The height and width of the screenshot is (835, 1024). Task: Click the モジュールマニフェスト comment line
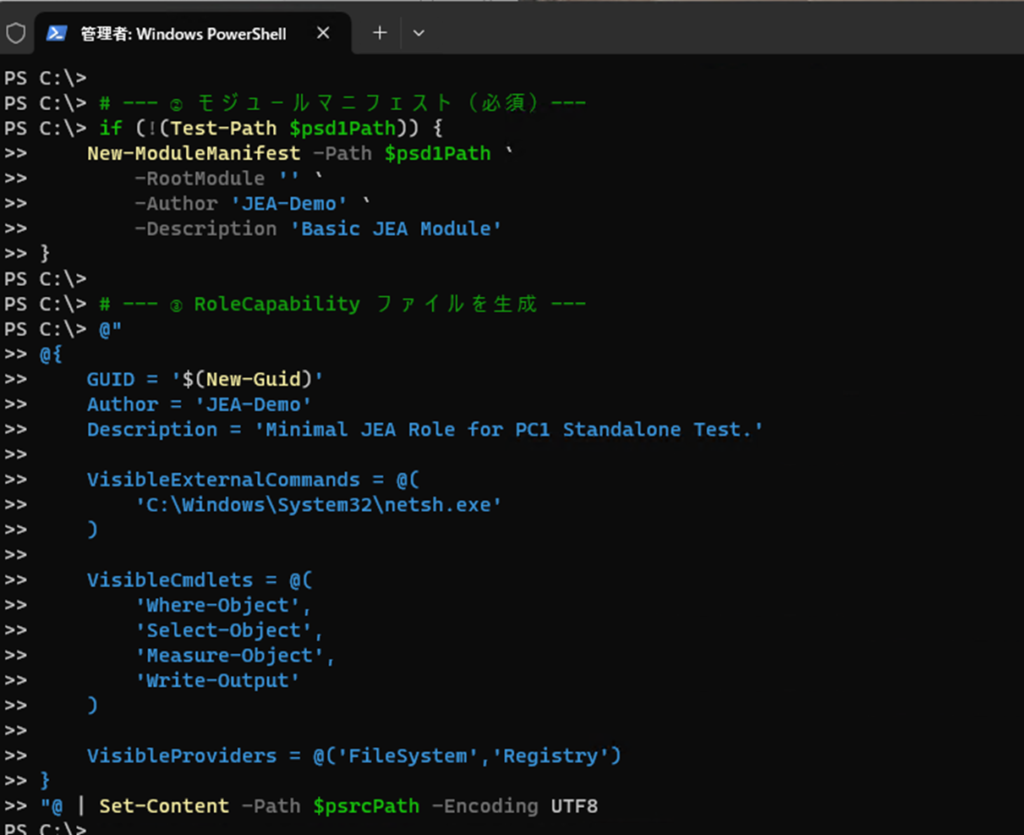342,103
